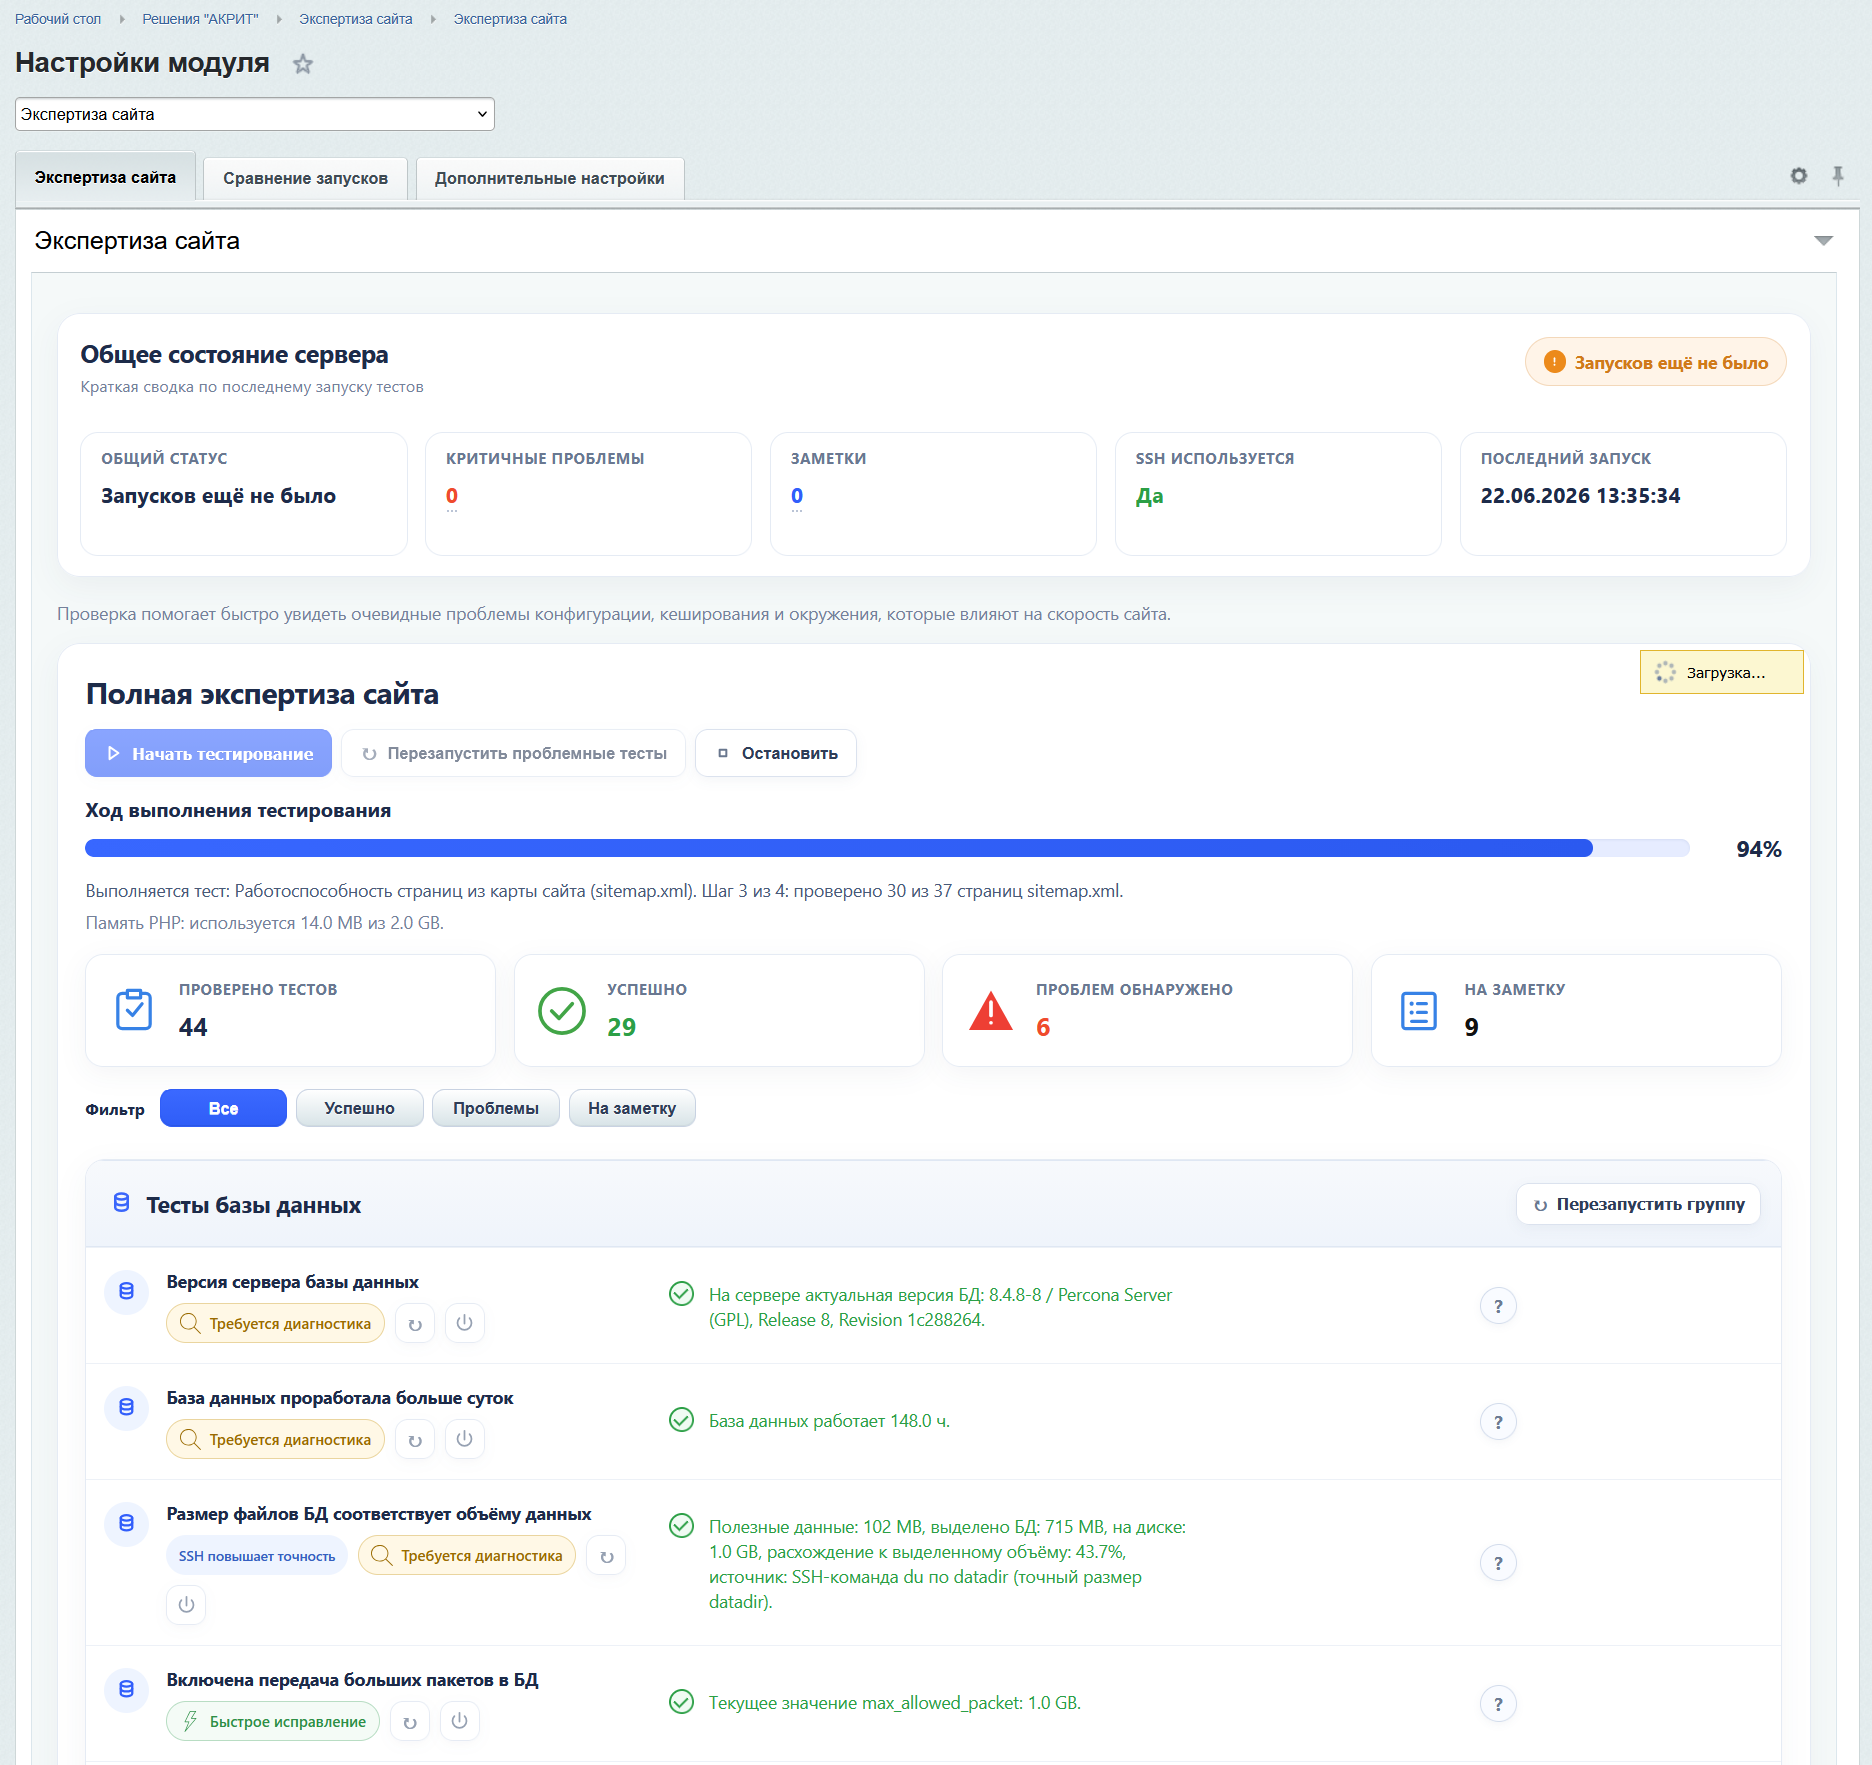
Task: Filter tests by На заметку
Action: pyautogui.click(x=632, y=1108)
